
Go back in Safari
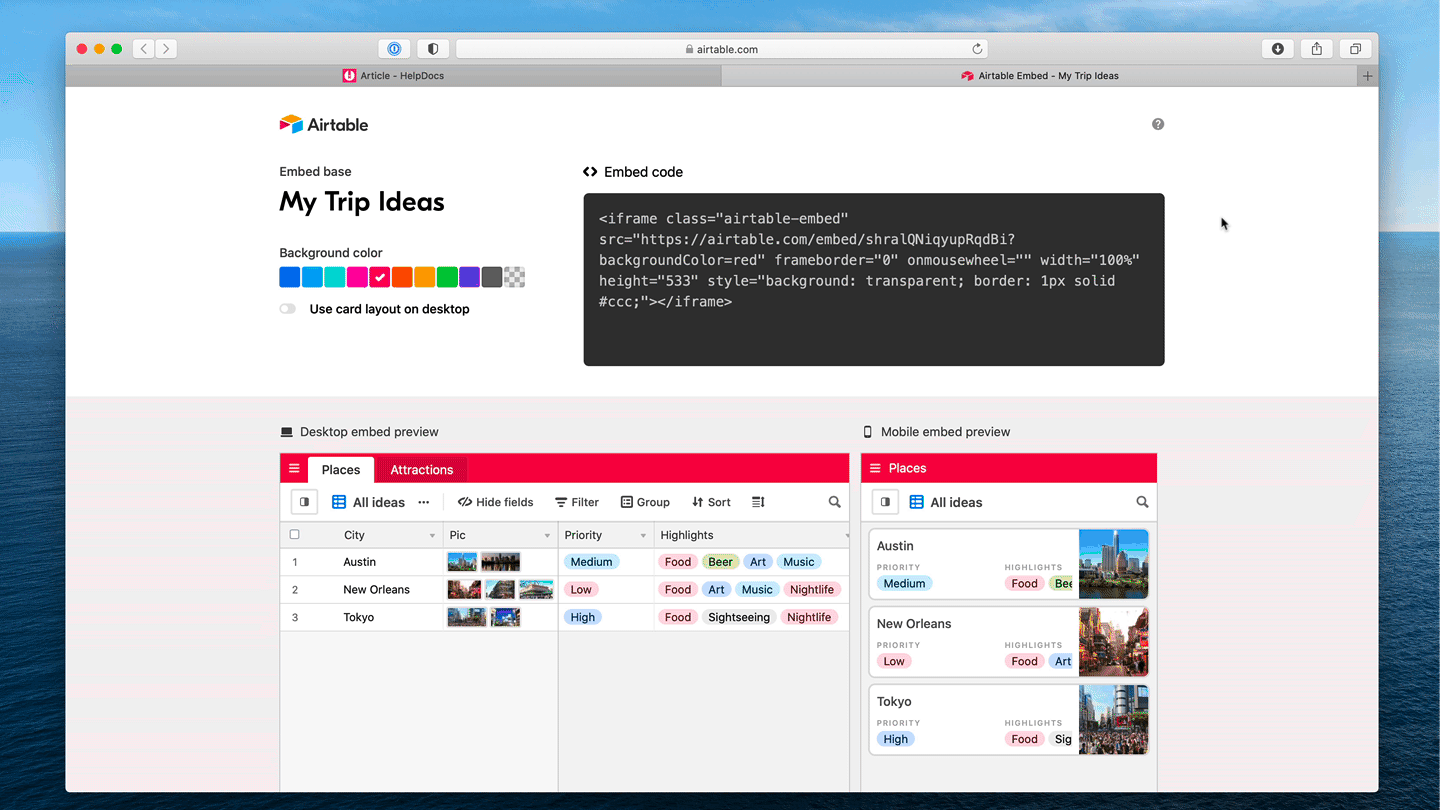coord(144,49)
